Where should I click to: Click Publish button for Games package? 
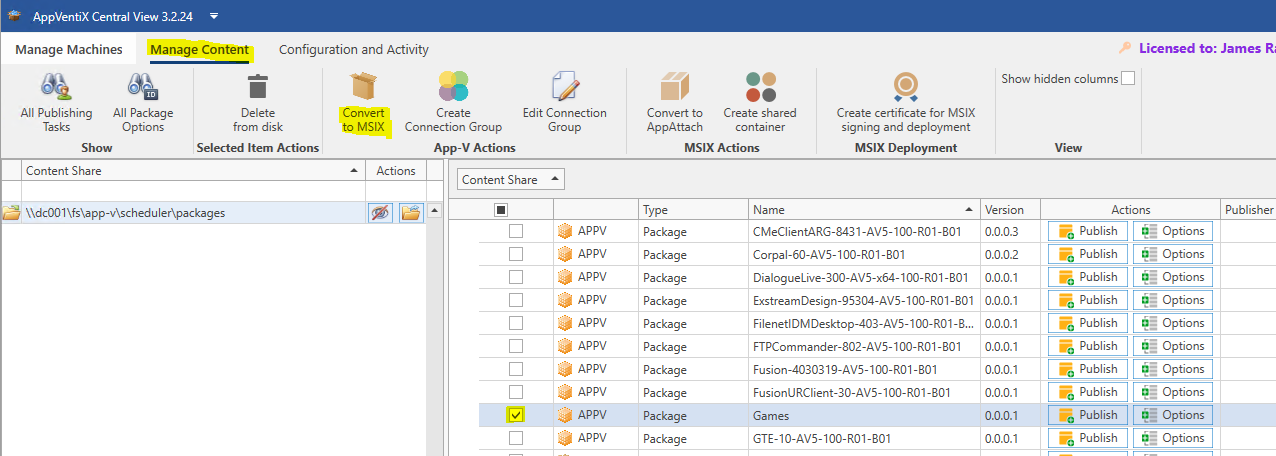click(x=1088, y=415)
